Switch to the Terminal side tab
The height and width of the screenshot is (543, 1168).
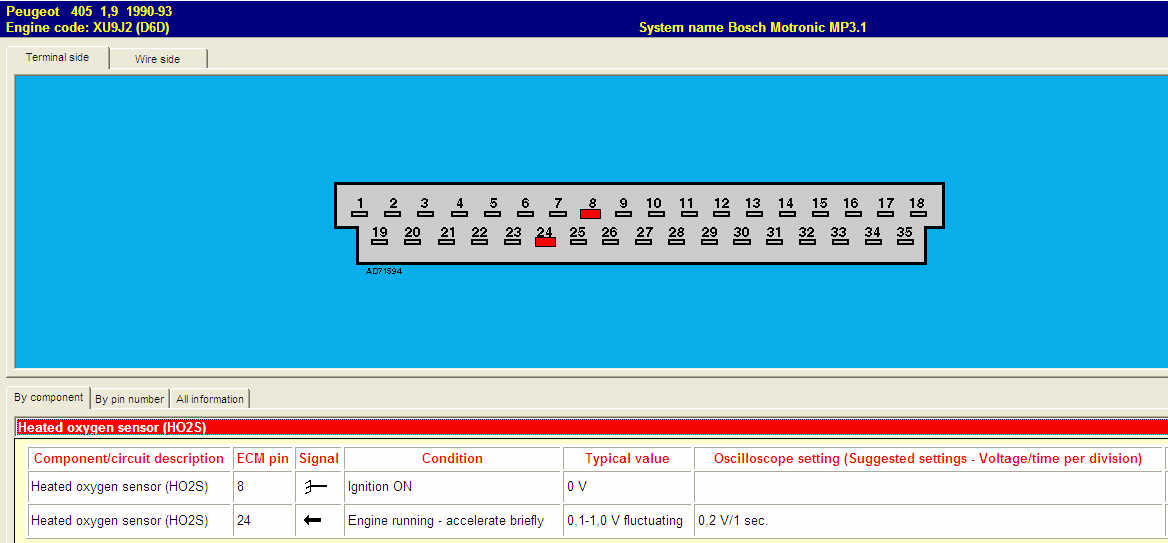coord(57,57)
